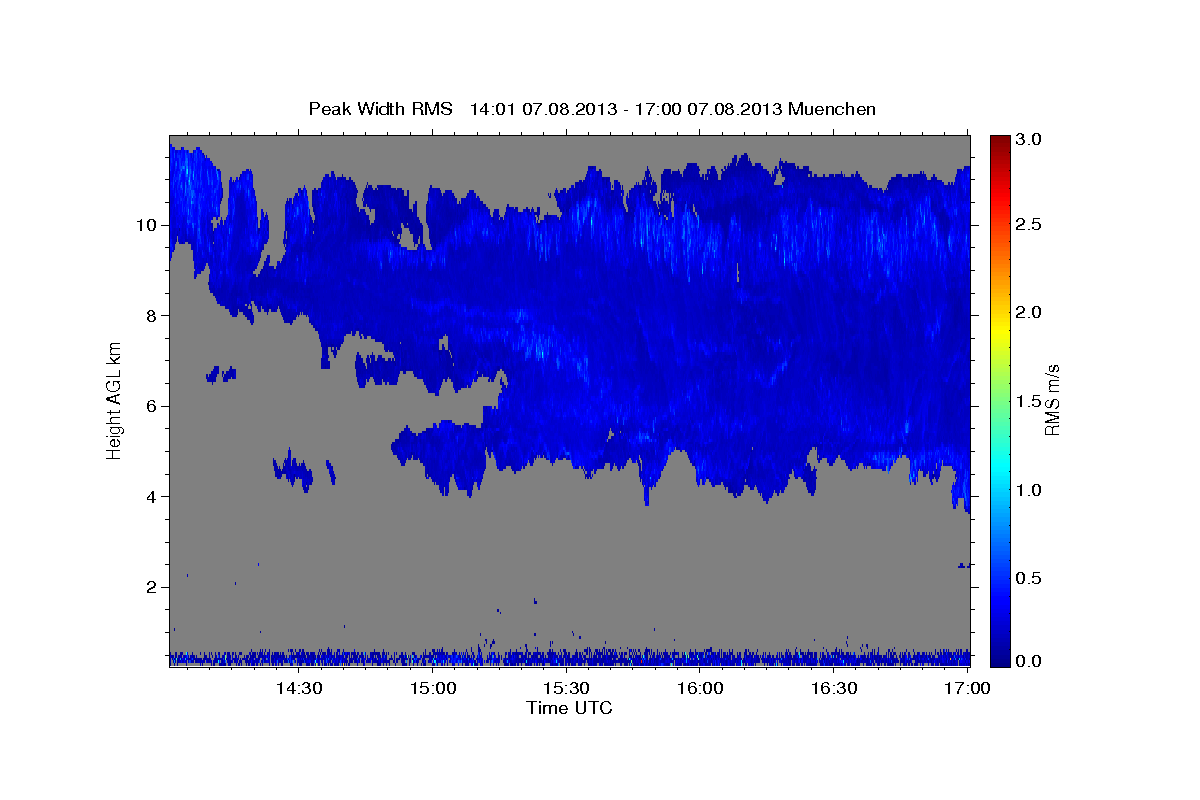
Task: Click height axis label '10'
Action: click(147, 225)
